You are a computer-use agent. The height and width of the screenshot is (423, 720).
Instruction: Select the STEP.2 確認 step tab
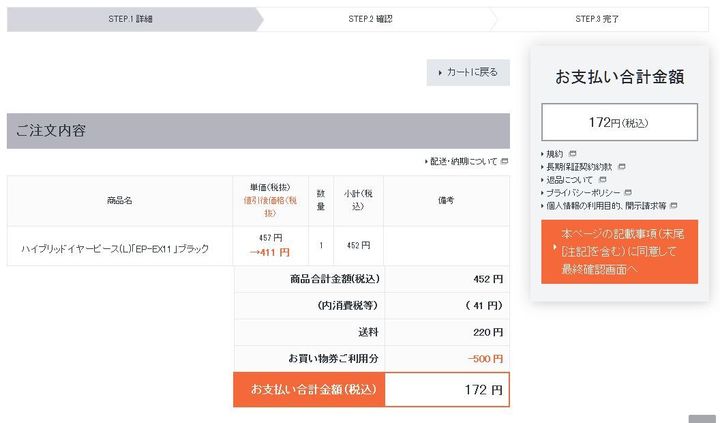(x=370, y=19)
